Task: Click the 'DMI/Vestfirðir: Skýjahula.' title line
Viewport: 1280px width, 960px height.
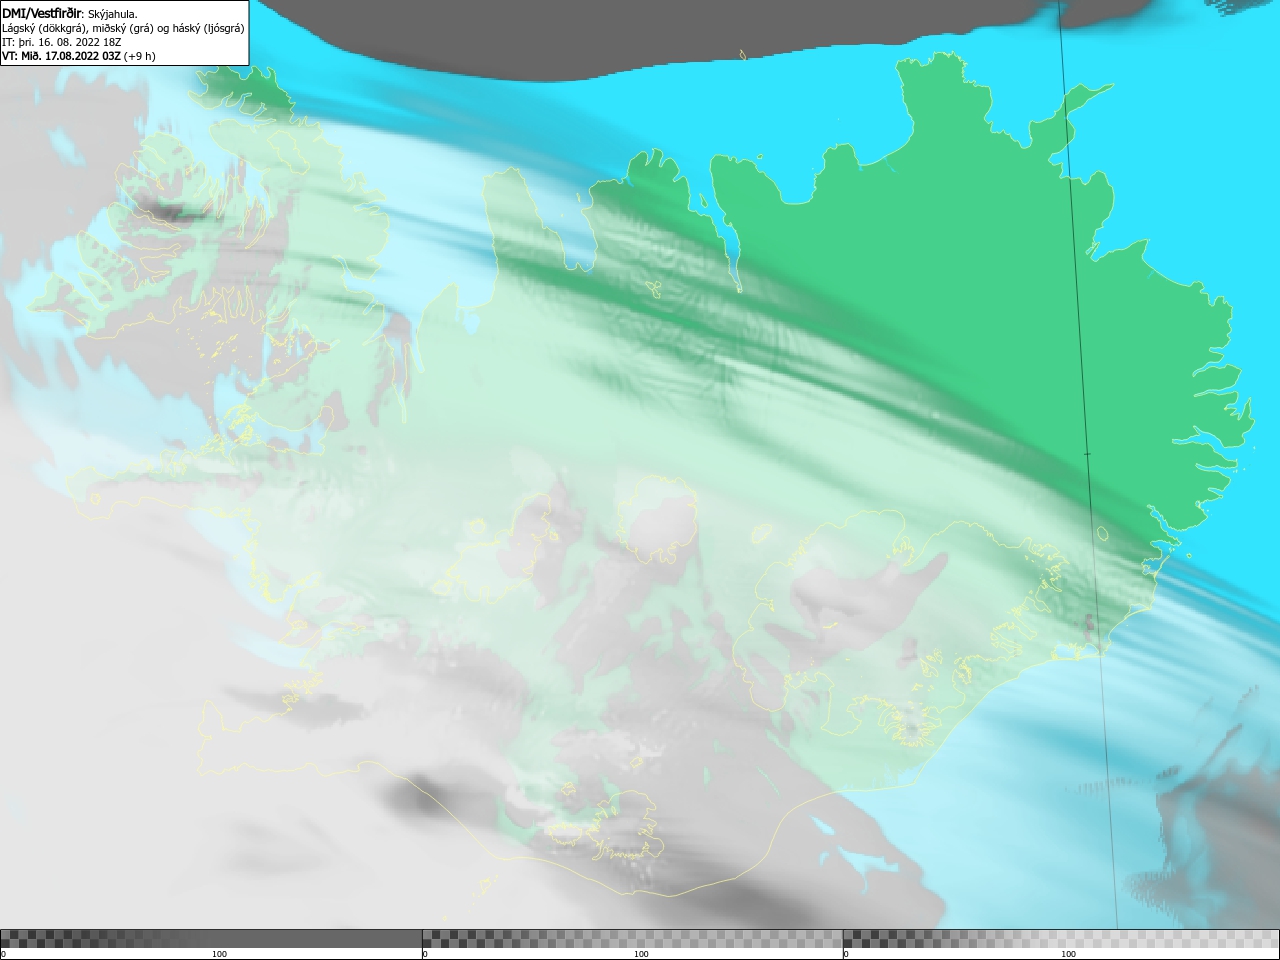Action: tap(70, 14)
